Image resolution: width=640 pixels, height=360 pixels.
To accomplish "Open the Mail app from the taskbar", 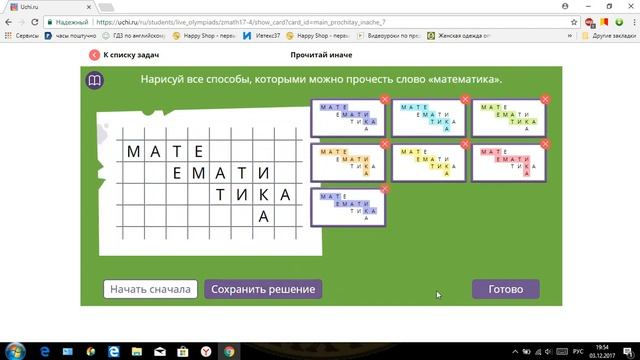I will (x=160, y=351).
